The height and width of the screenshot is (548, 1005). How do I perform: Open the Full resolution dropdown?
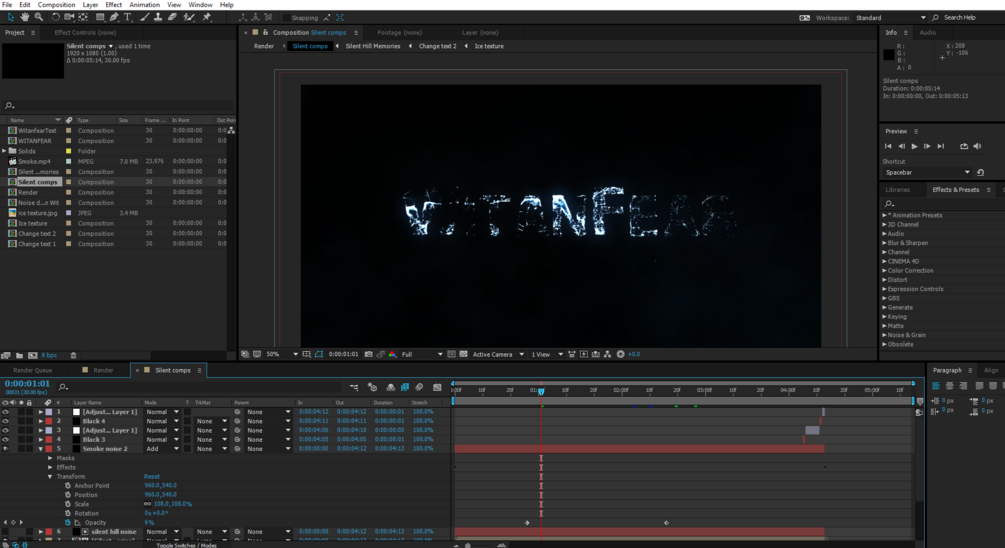point(422,354)
